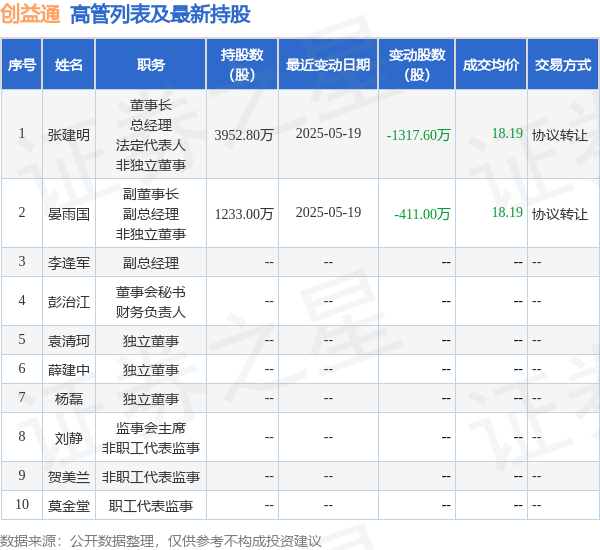This screenshot has width=600, height=550.
Task: Click 晏雨国's 2025-05-19 change date
Action: click(328, 212)
